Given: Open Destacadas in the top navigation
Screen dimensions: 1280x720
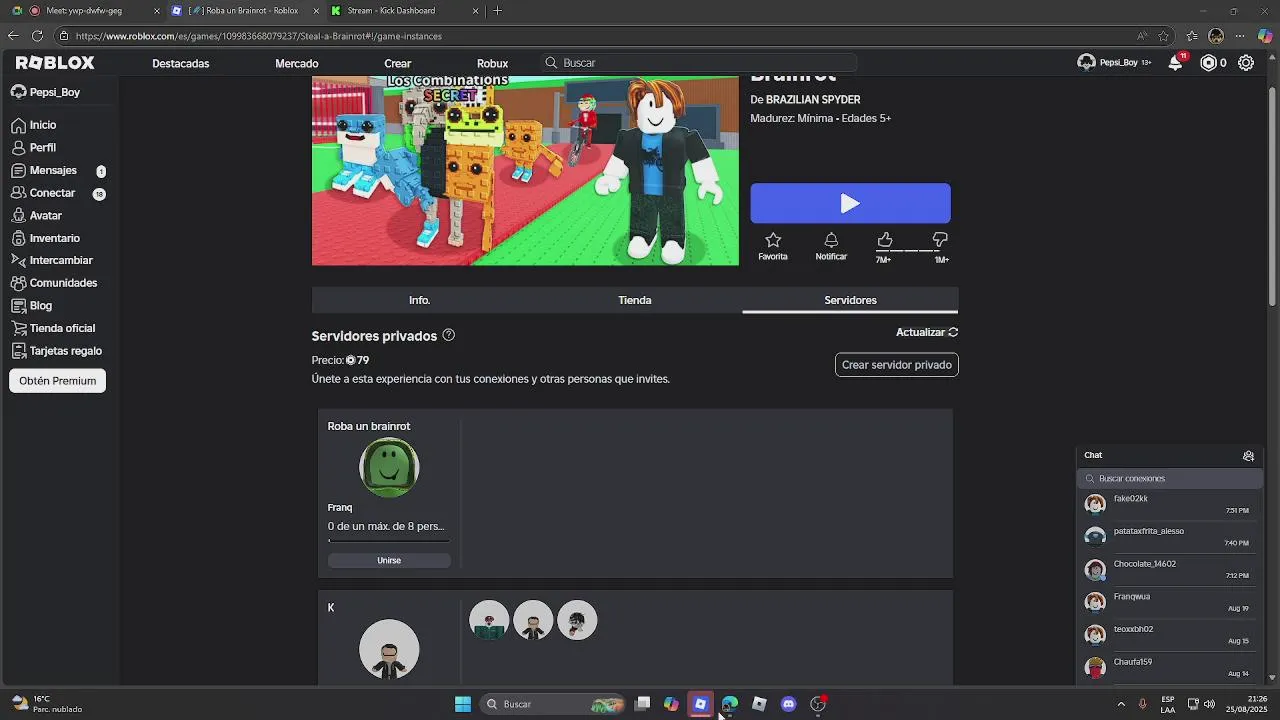Looking at the screenshot, I should click(181, 63).
